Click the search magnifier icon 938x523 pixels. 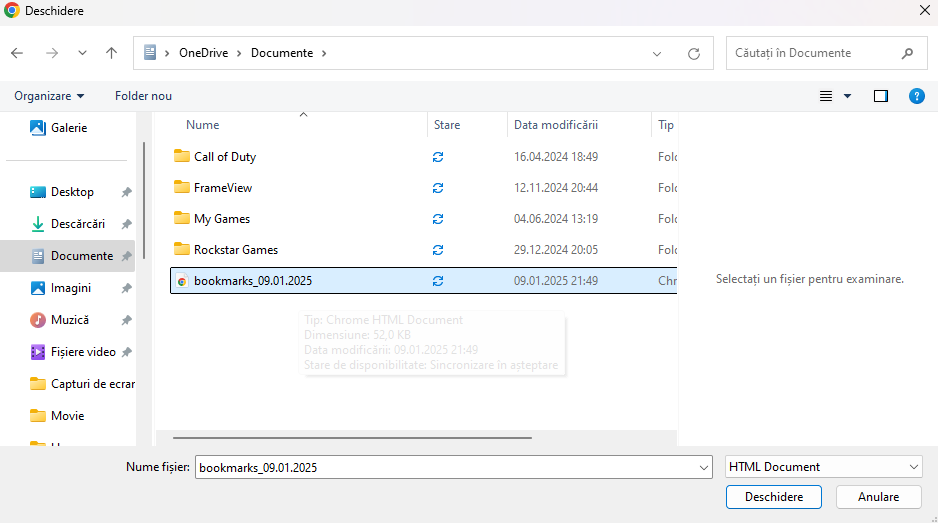coord(907,53)
